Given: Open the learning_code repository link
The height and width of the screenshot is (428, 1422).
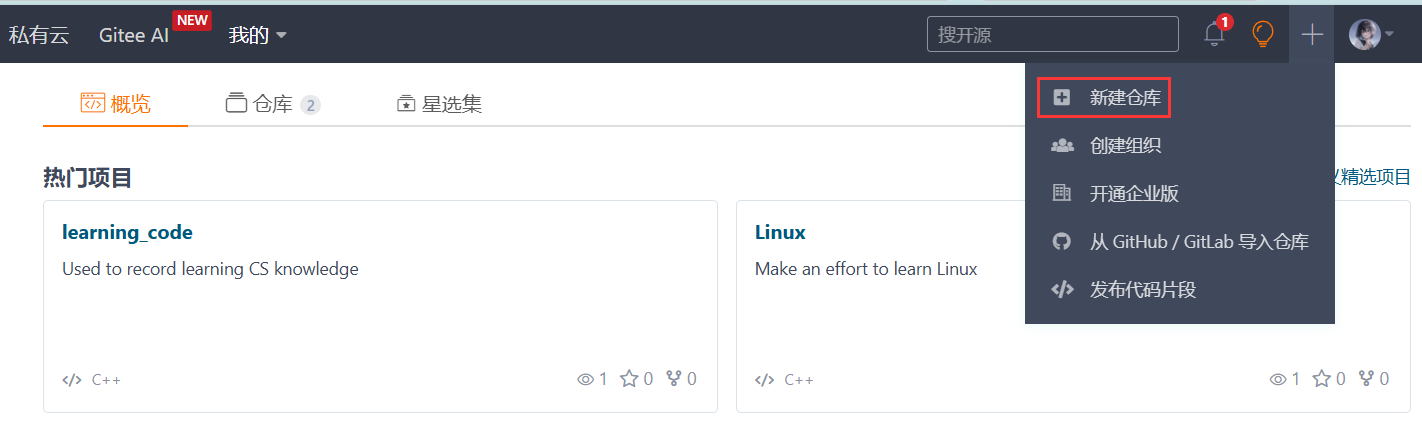Looking at the screenshot, I should coord(127,232).
